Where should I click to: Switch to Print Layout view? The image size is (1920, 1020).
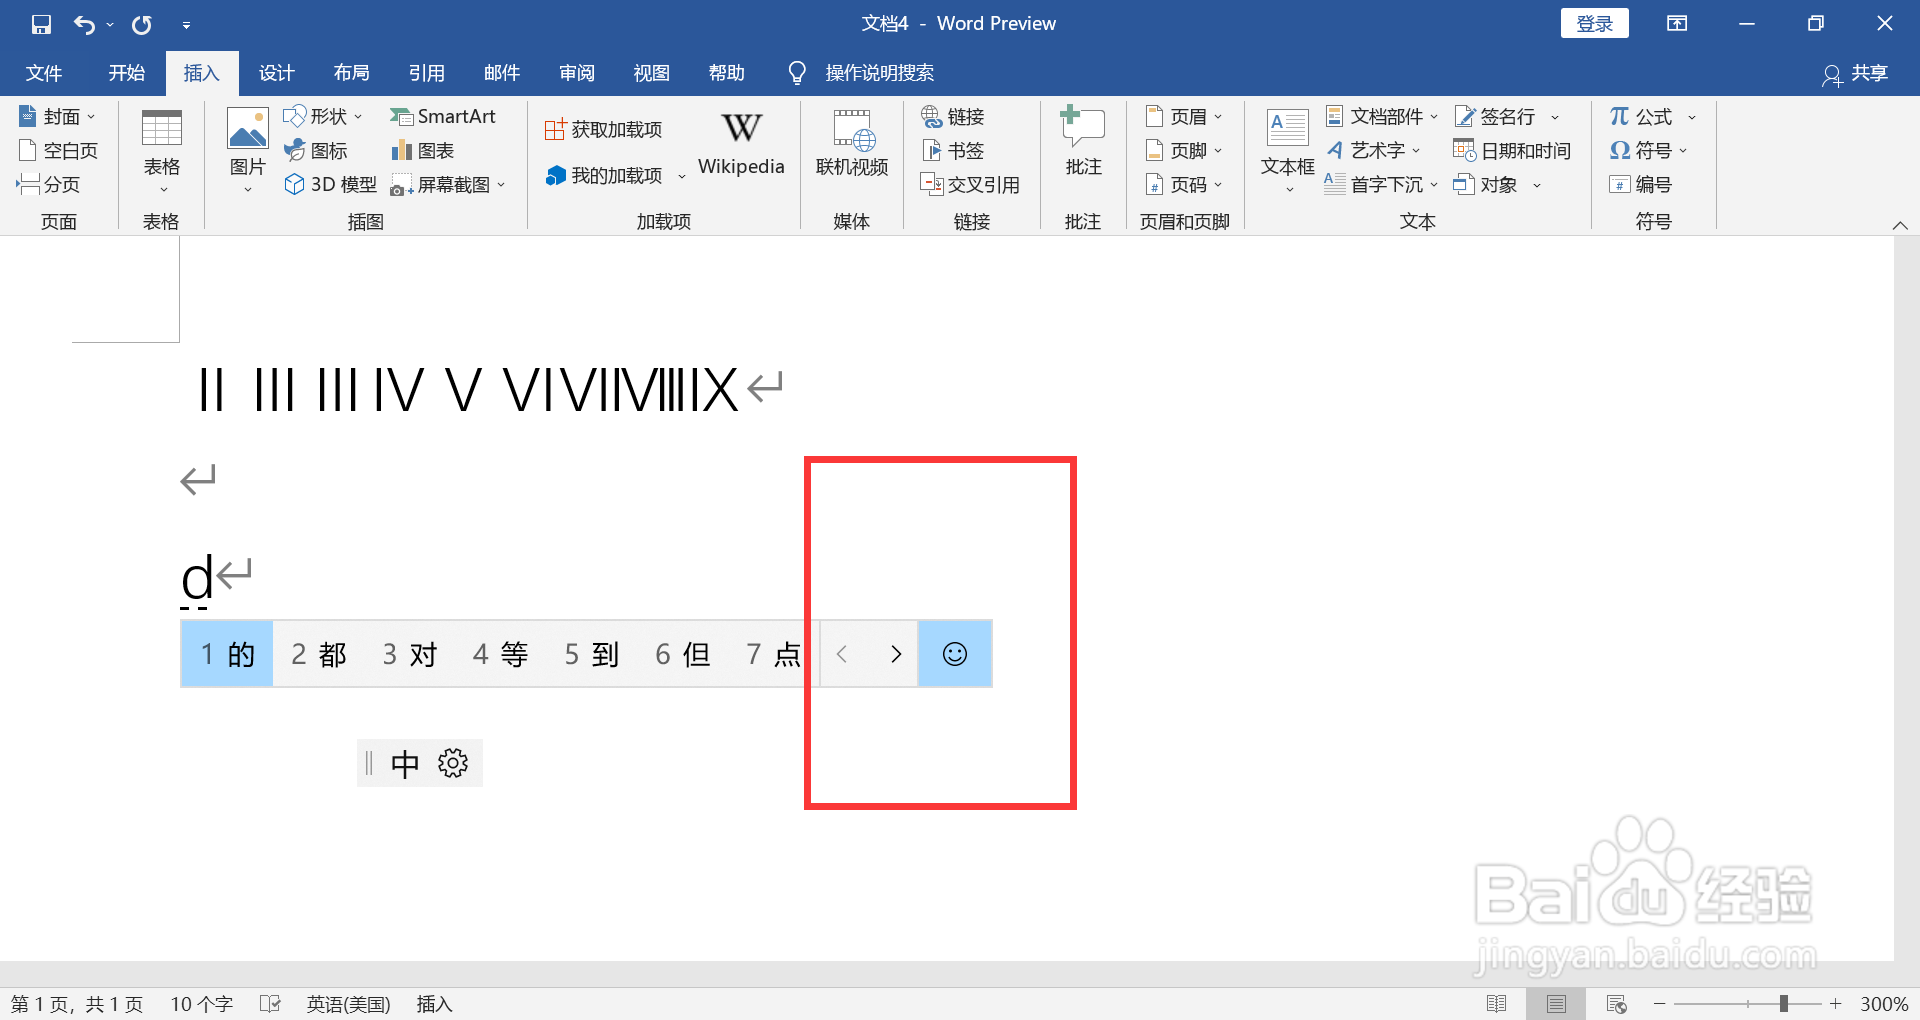point(1556,1004)
